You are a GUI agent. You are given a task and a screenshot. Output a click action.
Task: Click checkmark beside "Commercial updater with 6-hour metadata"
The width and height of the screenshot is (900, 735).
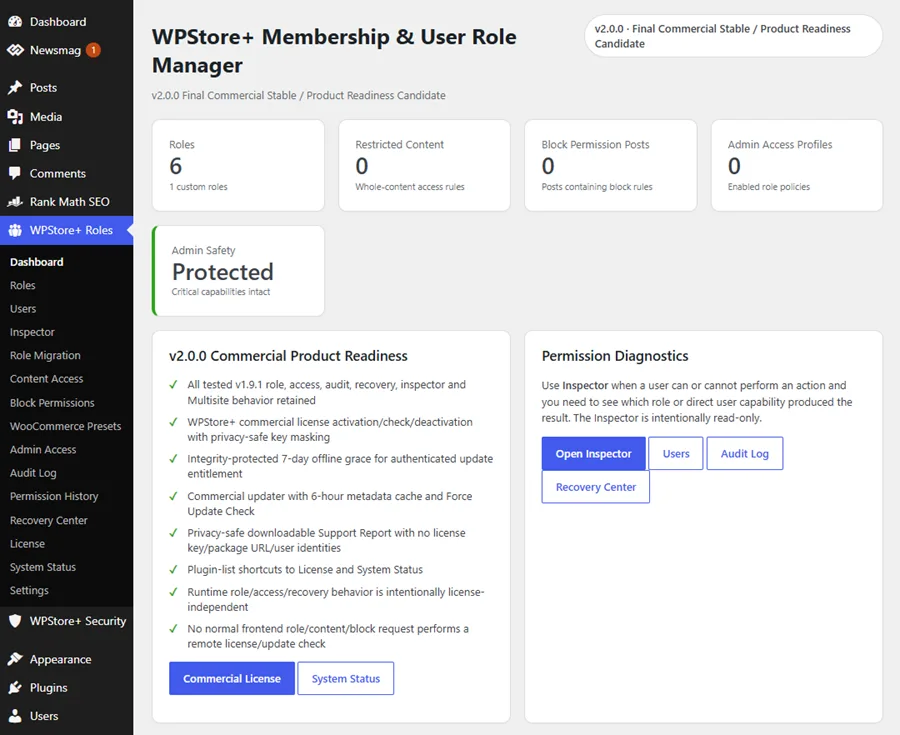coord(173,496)
